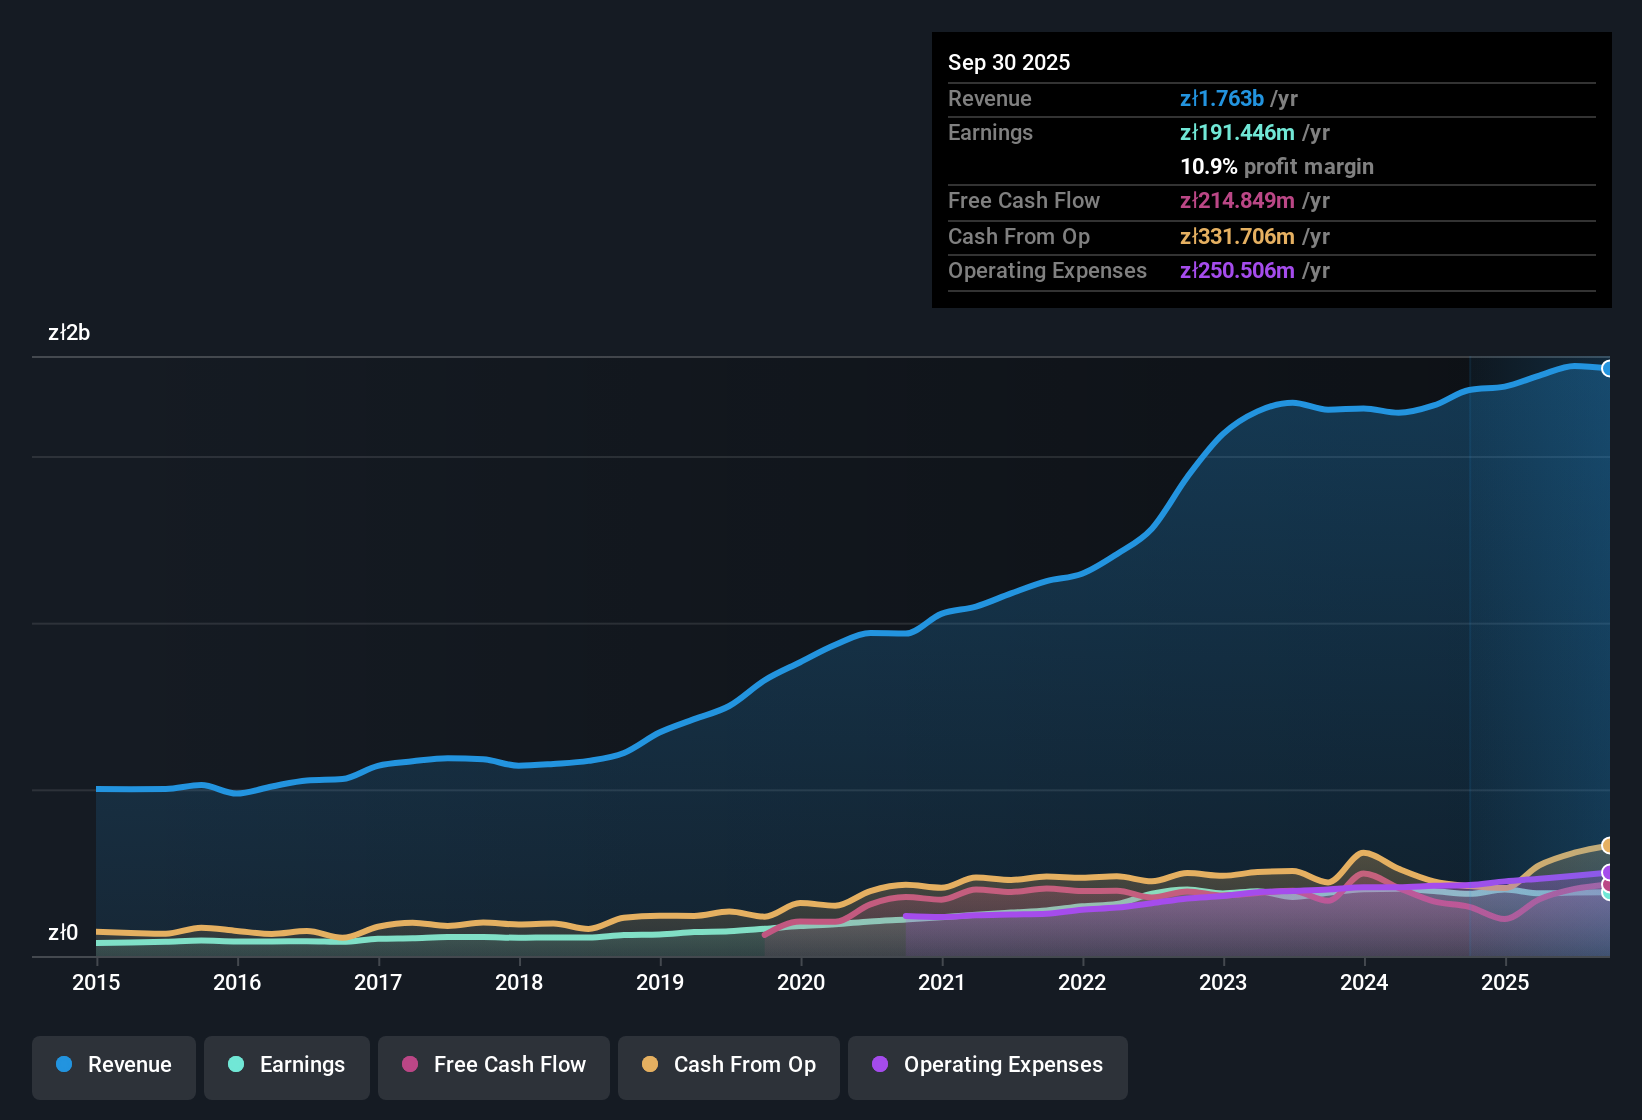Screen dimensions: 1642x1120
Task: Click the Operating Expenses legend item
Action: click(x=987, y=1065)
